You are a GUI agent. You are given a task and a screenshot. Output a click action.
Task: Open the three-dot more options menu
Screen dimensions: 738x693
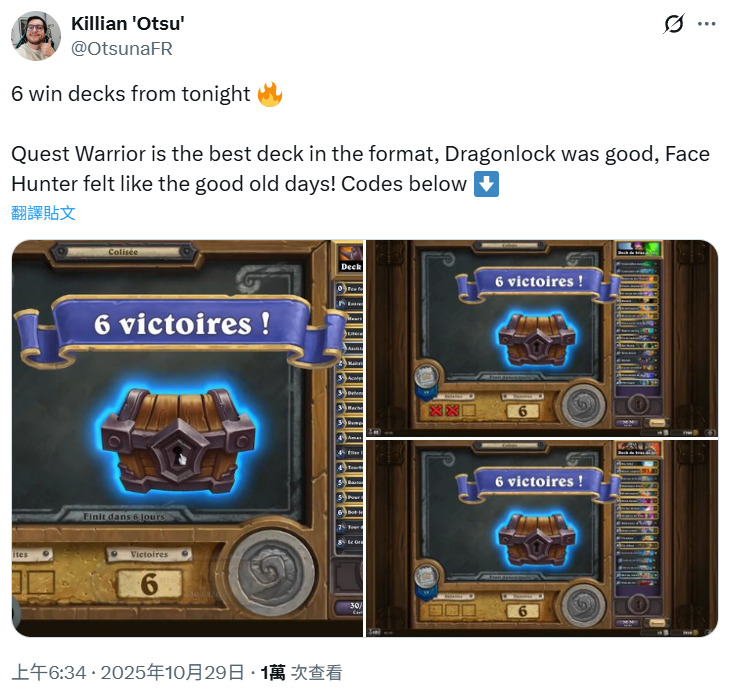(706, 24)
